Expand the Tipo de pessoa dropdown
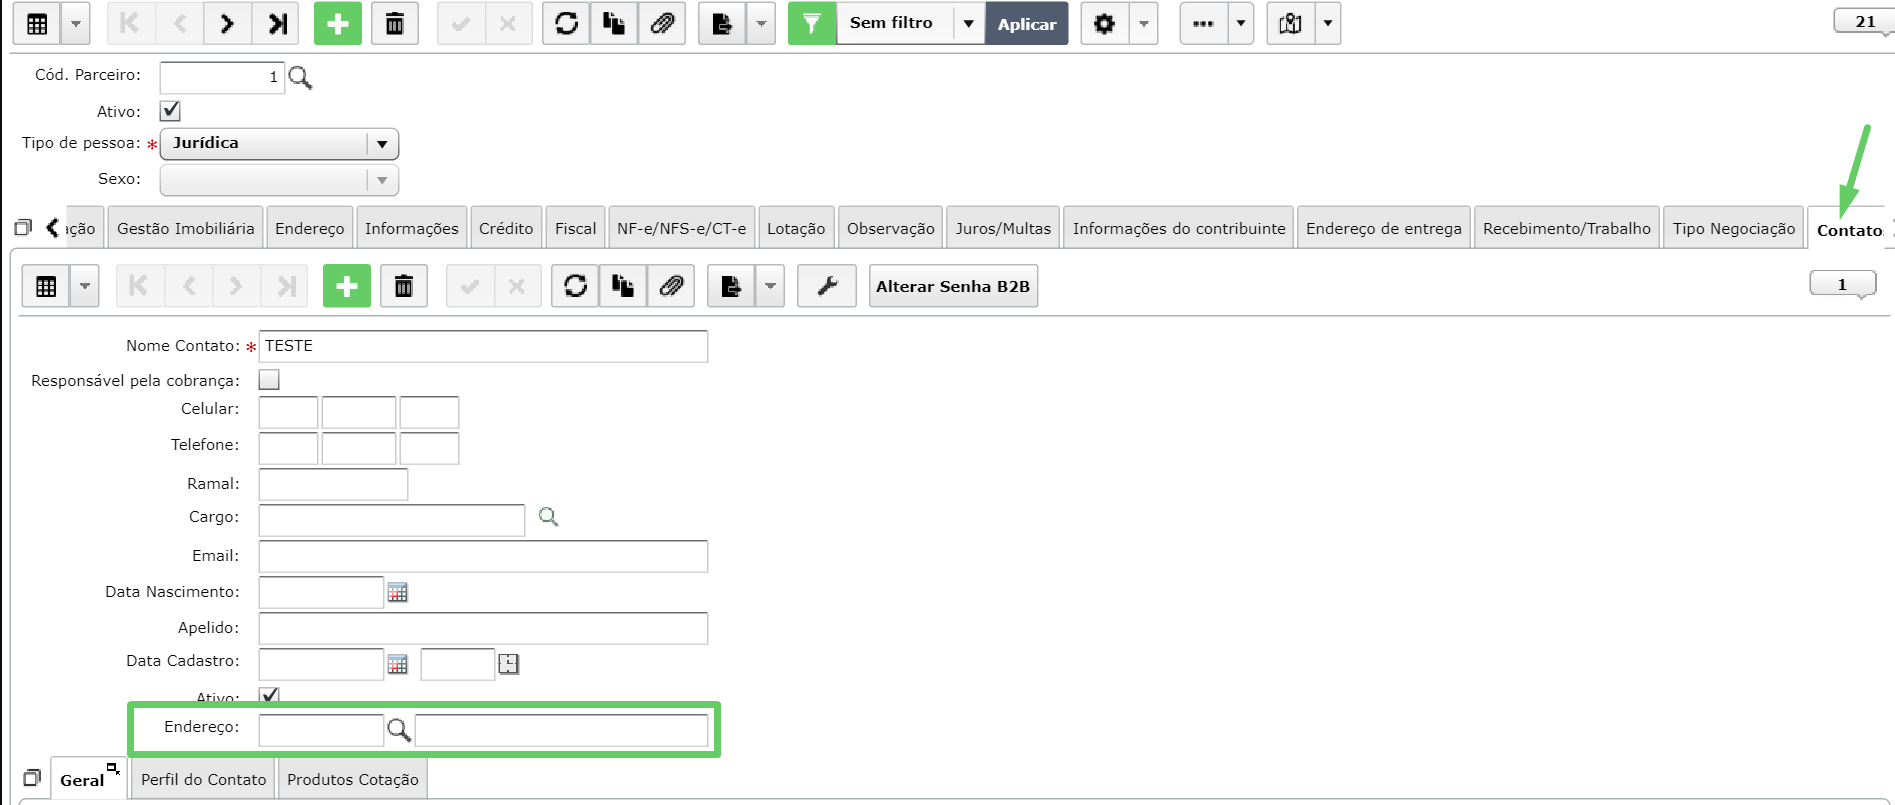Image resolution: width=1895 pixels, height=805 pixels. pyautogui.click(x=382, y=144)
